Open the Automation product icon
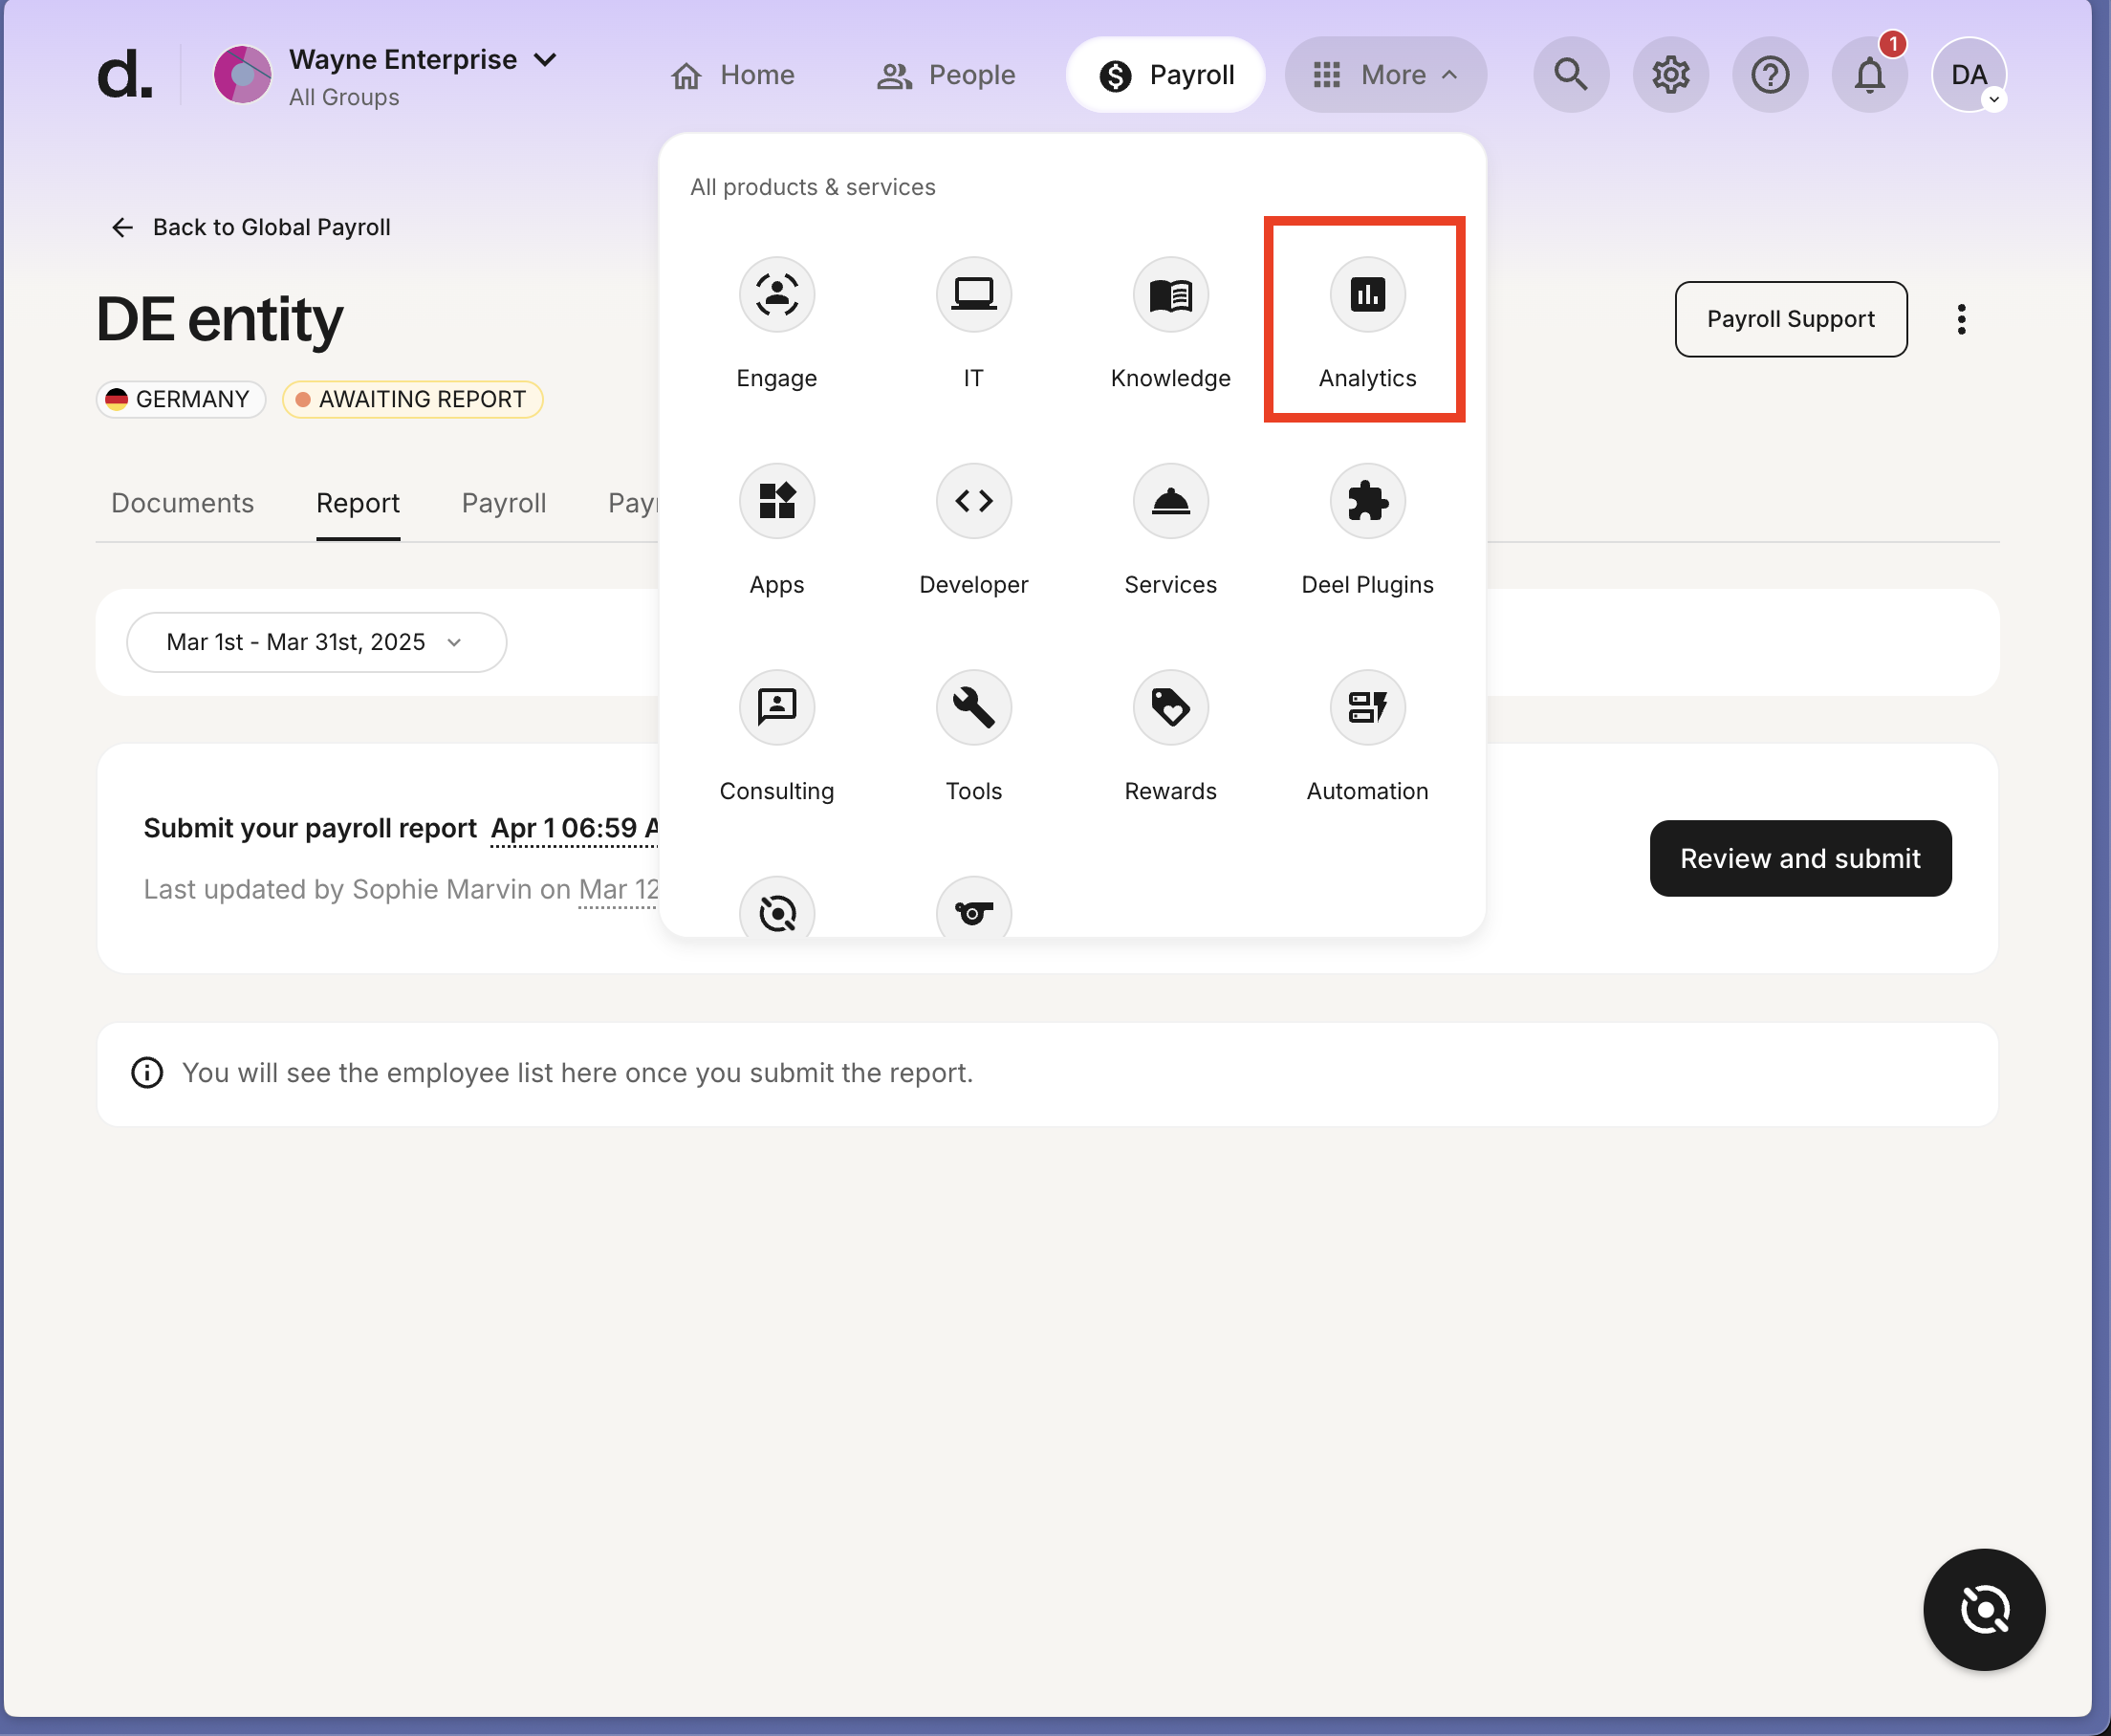This screenshot has width=2111, height=1736. click(1367, 708)
